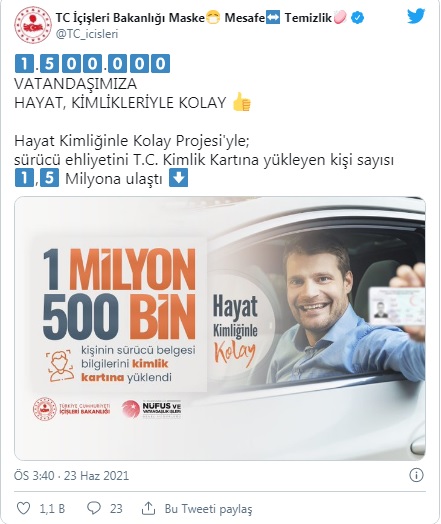Open the TC İçişleri profile avatar
The width and height of the screenshot is (441, 524).
(33, 25)
